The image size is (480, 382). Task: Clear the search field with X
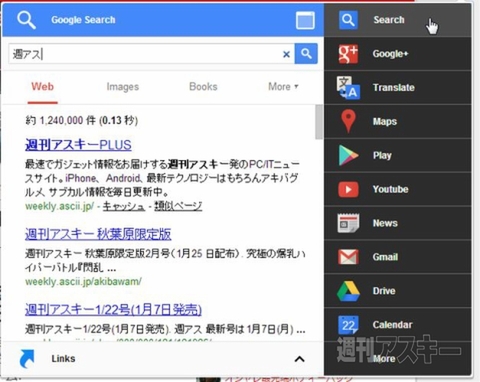coord(286,54)
